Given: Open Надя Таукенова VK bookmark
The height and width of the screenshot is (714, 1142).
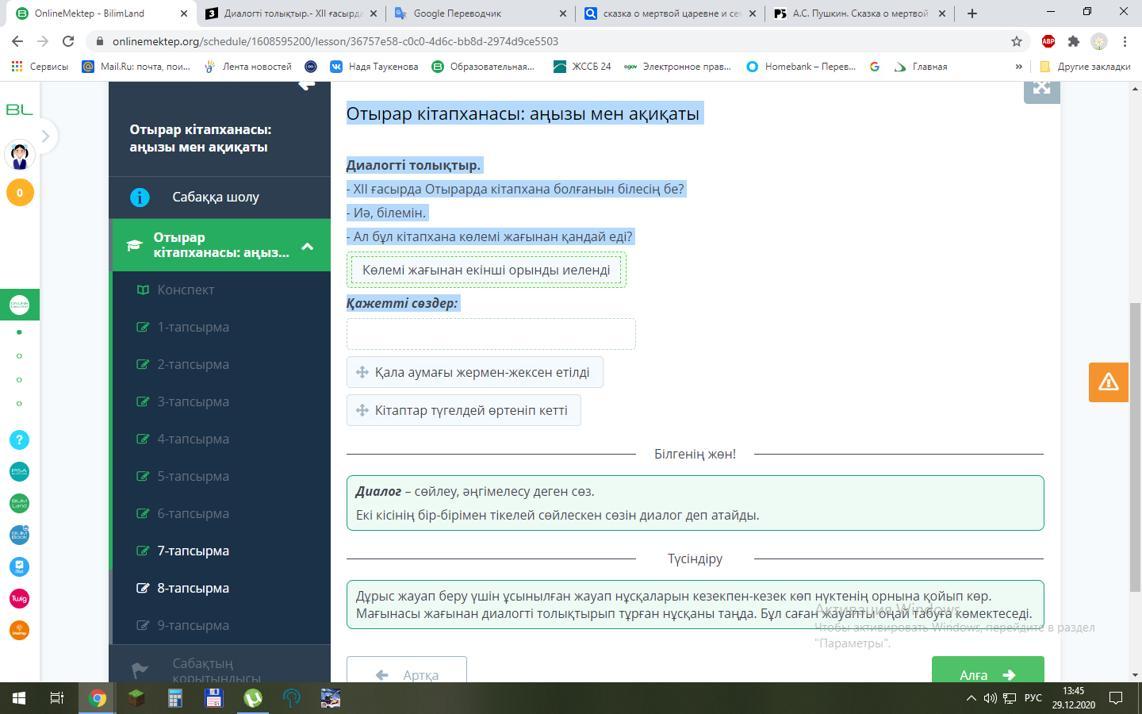Looking at the screenshot, I should [374, 66].
